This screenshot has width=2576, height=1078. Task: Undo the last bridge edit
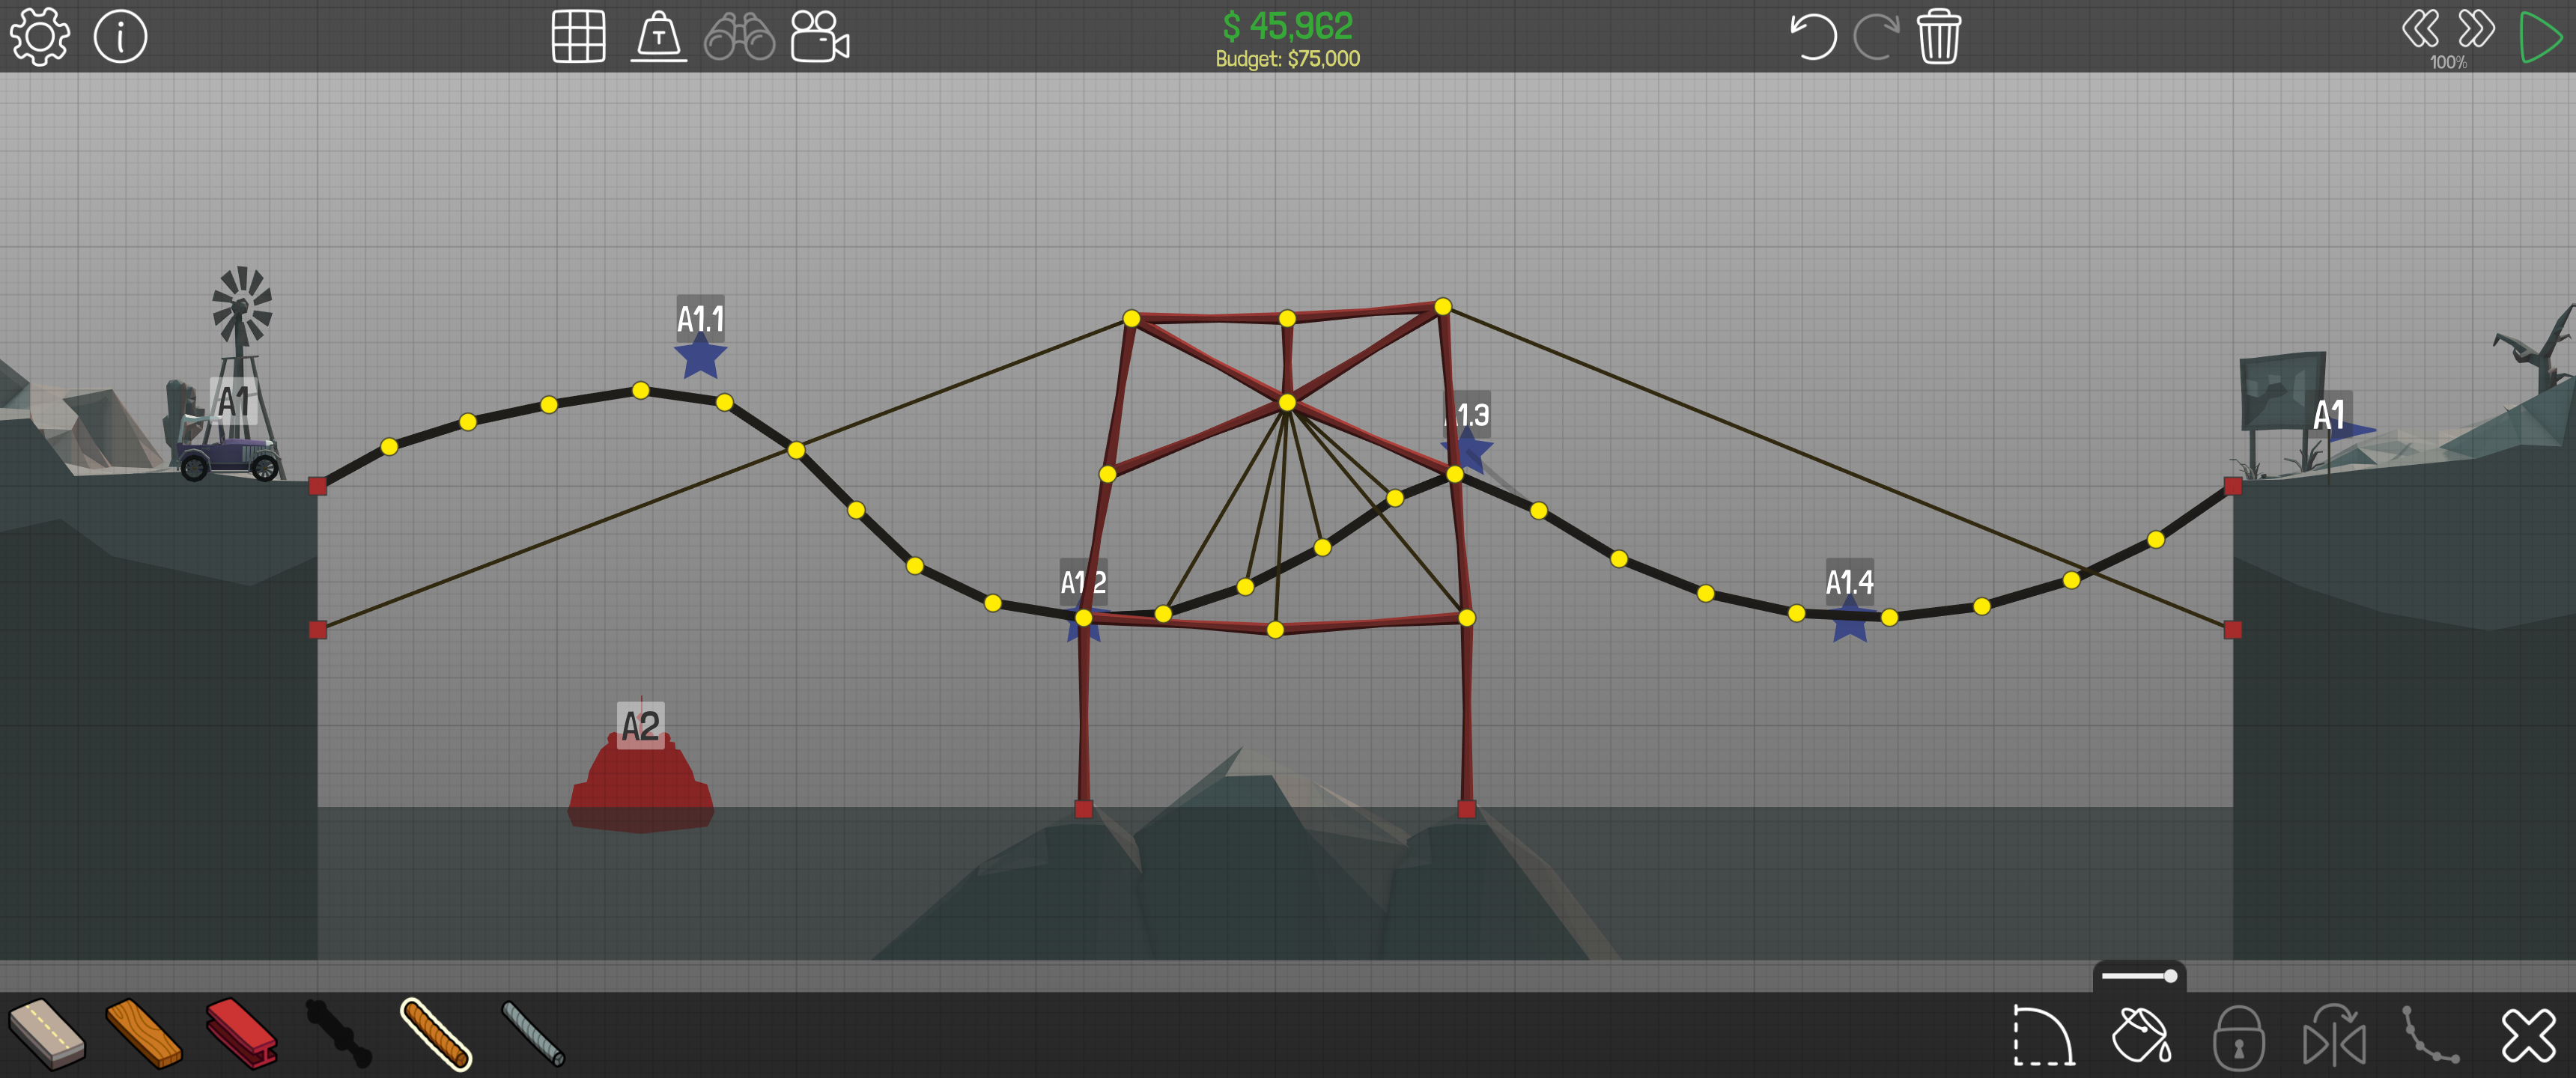click(1812, 37)
